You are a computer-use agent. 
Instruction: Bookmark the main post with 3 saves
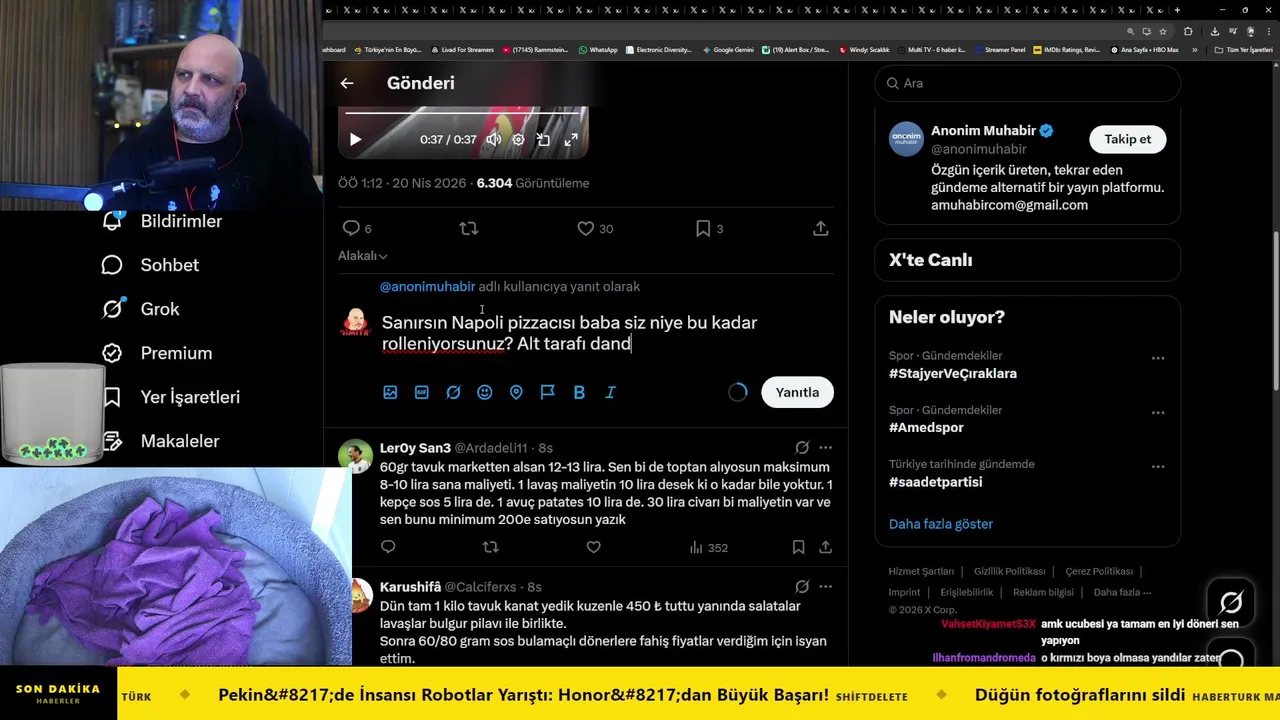tap(709, 229)
